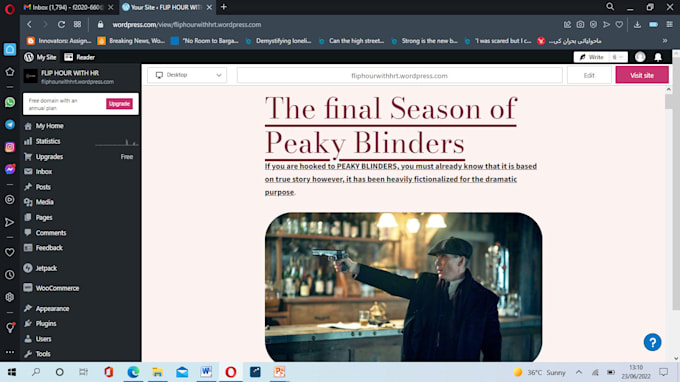This screenshot has width=680, height=382.
Task: Open Reader in WordPress bar
Action: (80, 57)
